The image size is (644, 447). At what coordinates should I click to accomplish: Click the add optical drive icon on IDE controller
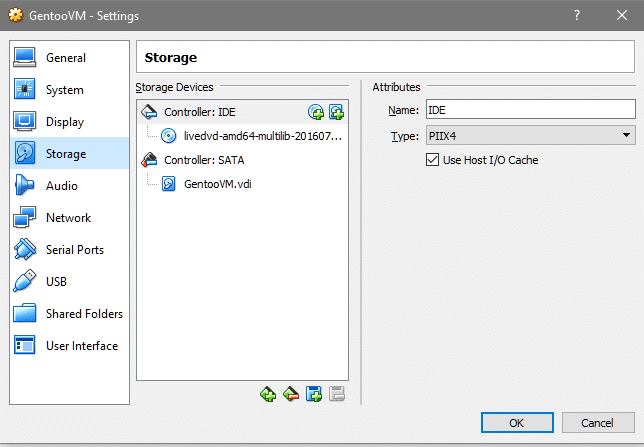(316, 112)
